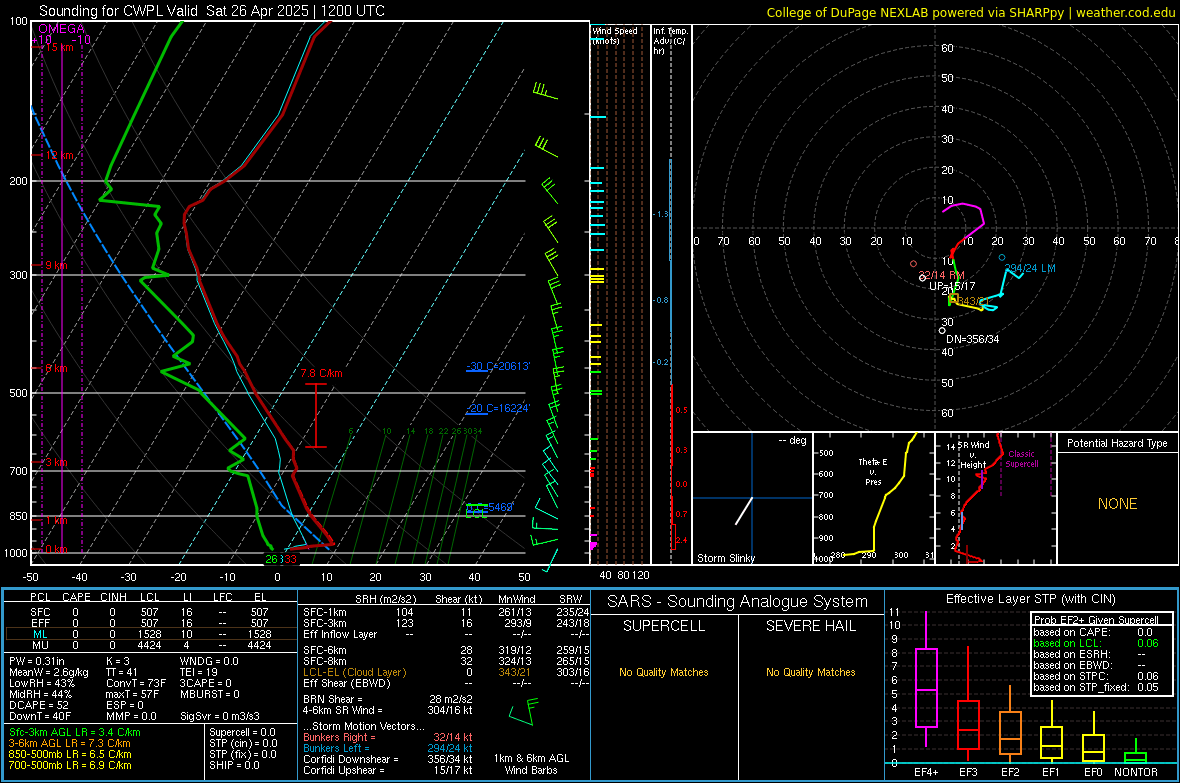Click the magenta OMEGA label
The height and width of the screenshot is (783, 1180).
tap(61, 29)
